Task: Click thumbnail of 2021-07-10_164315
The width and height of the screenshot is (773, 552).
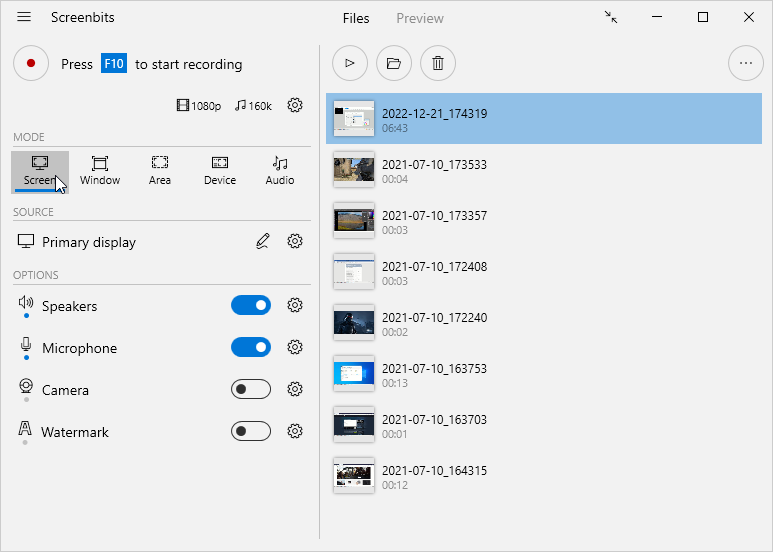Action: (x=354, y=476)
